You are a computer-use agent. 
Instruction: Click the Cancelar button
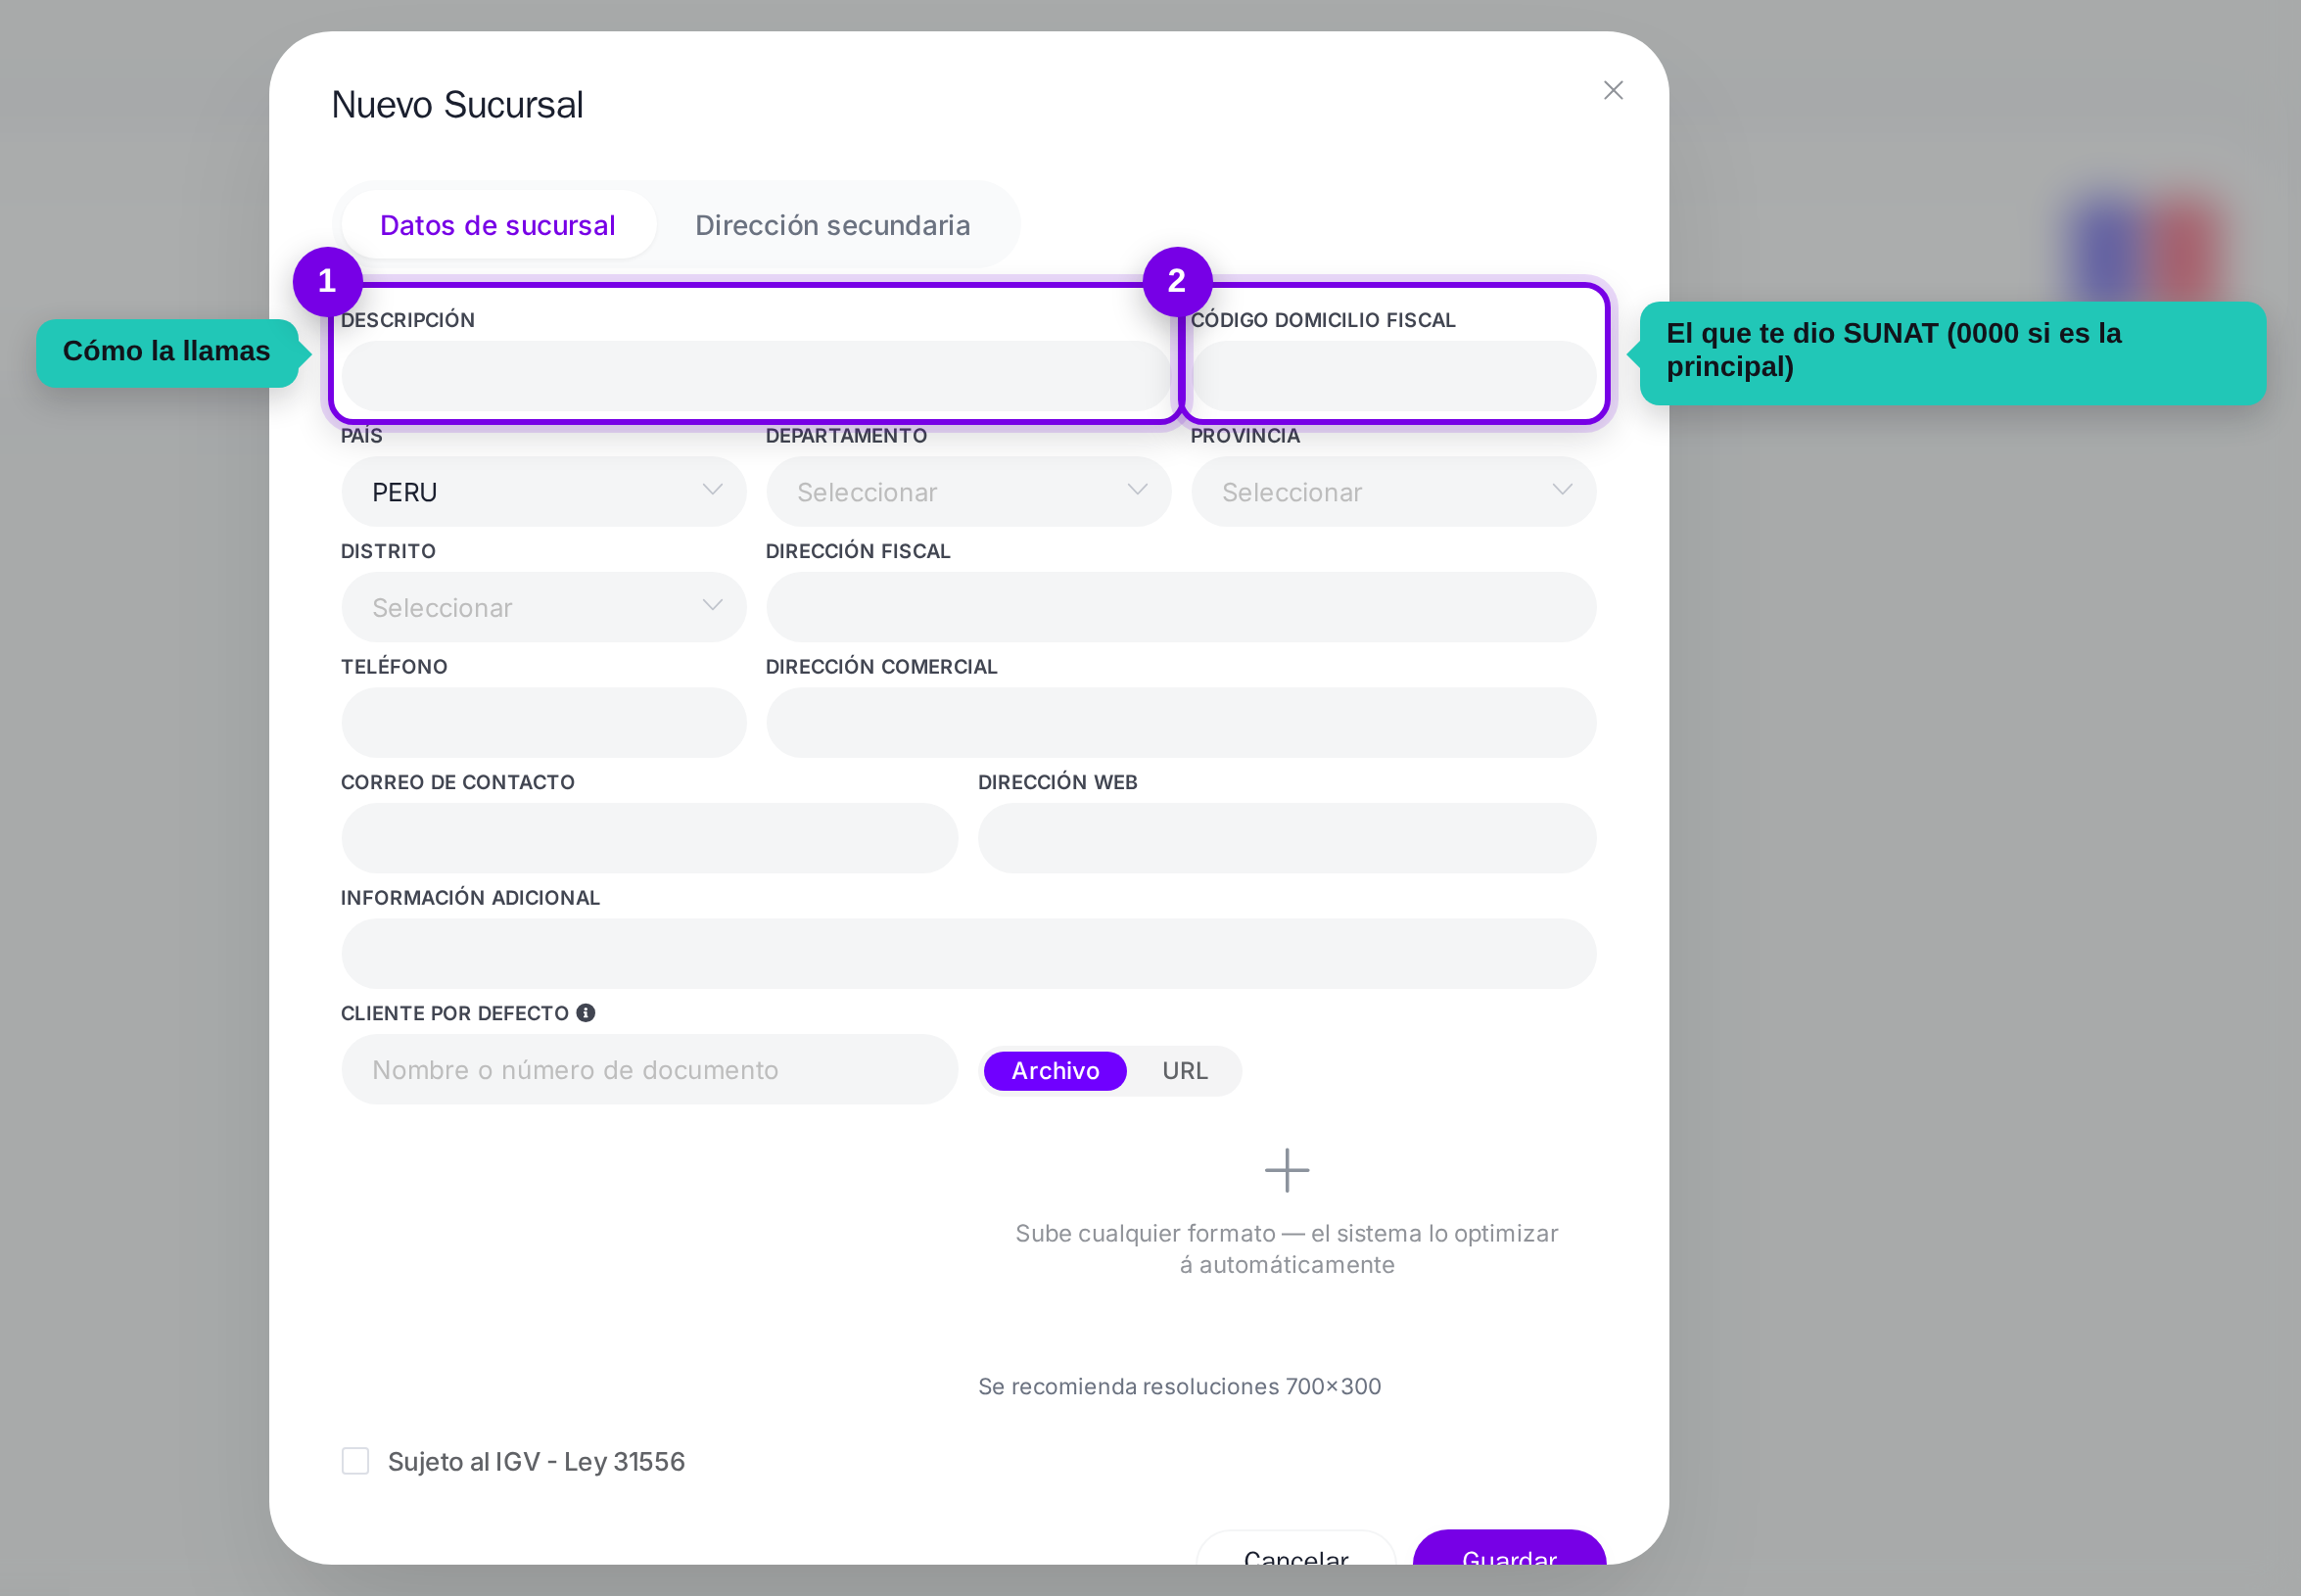click(x=1296, y=1548)
